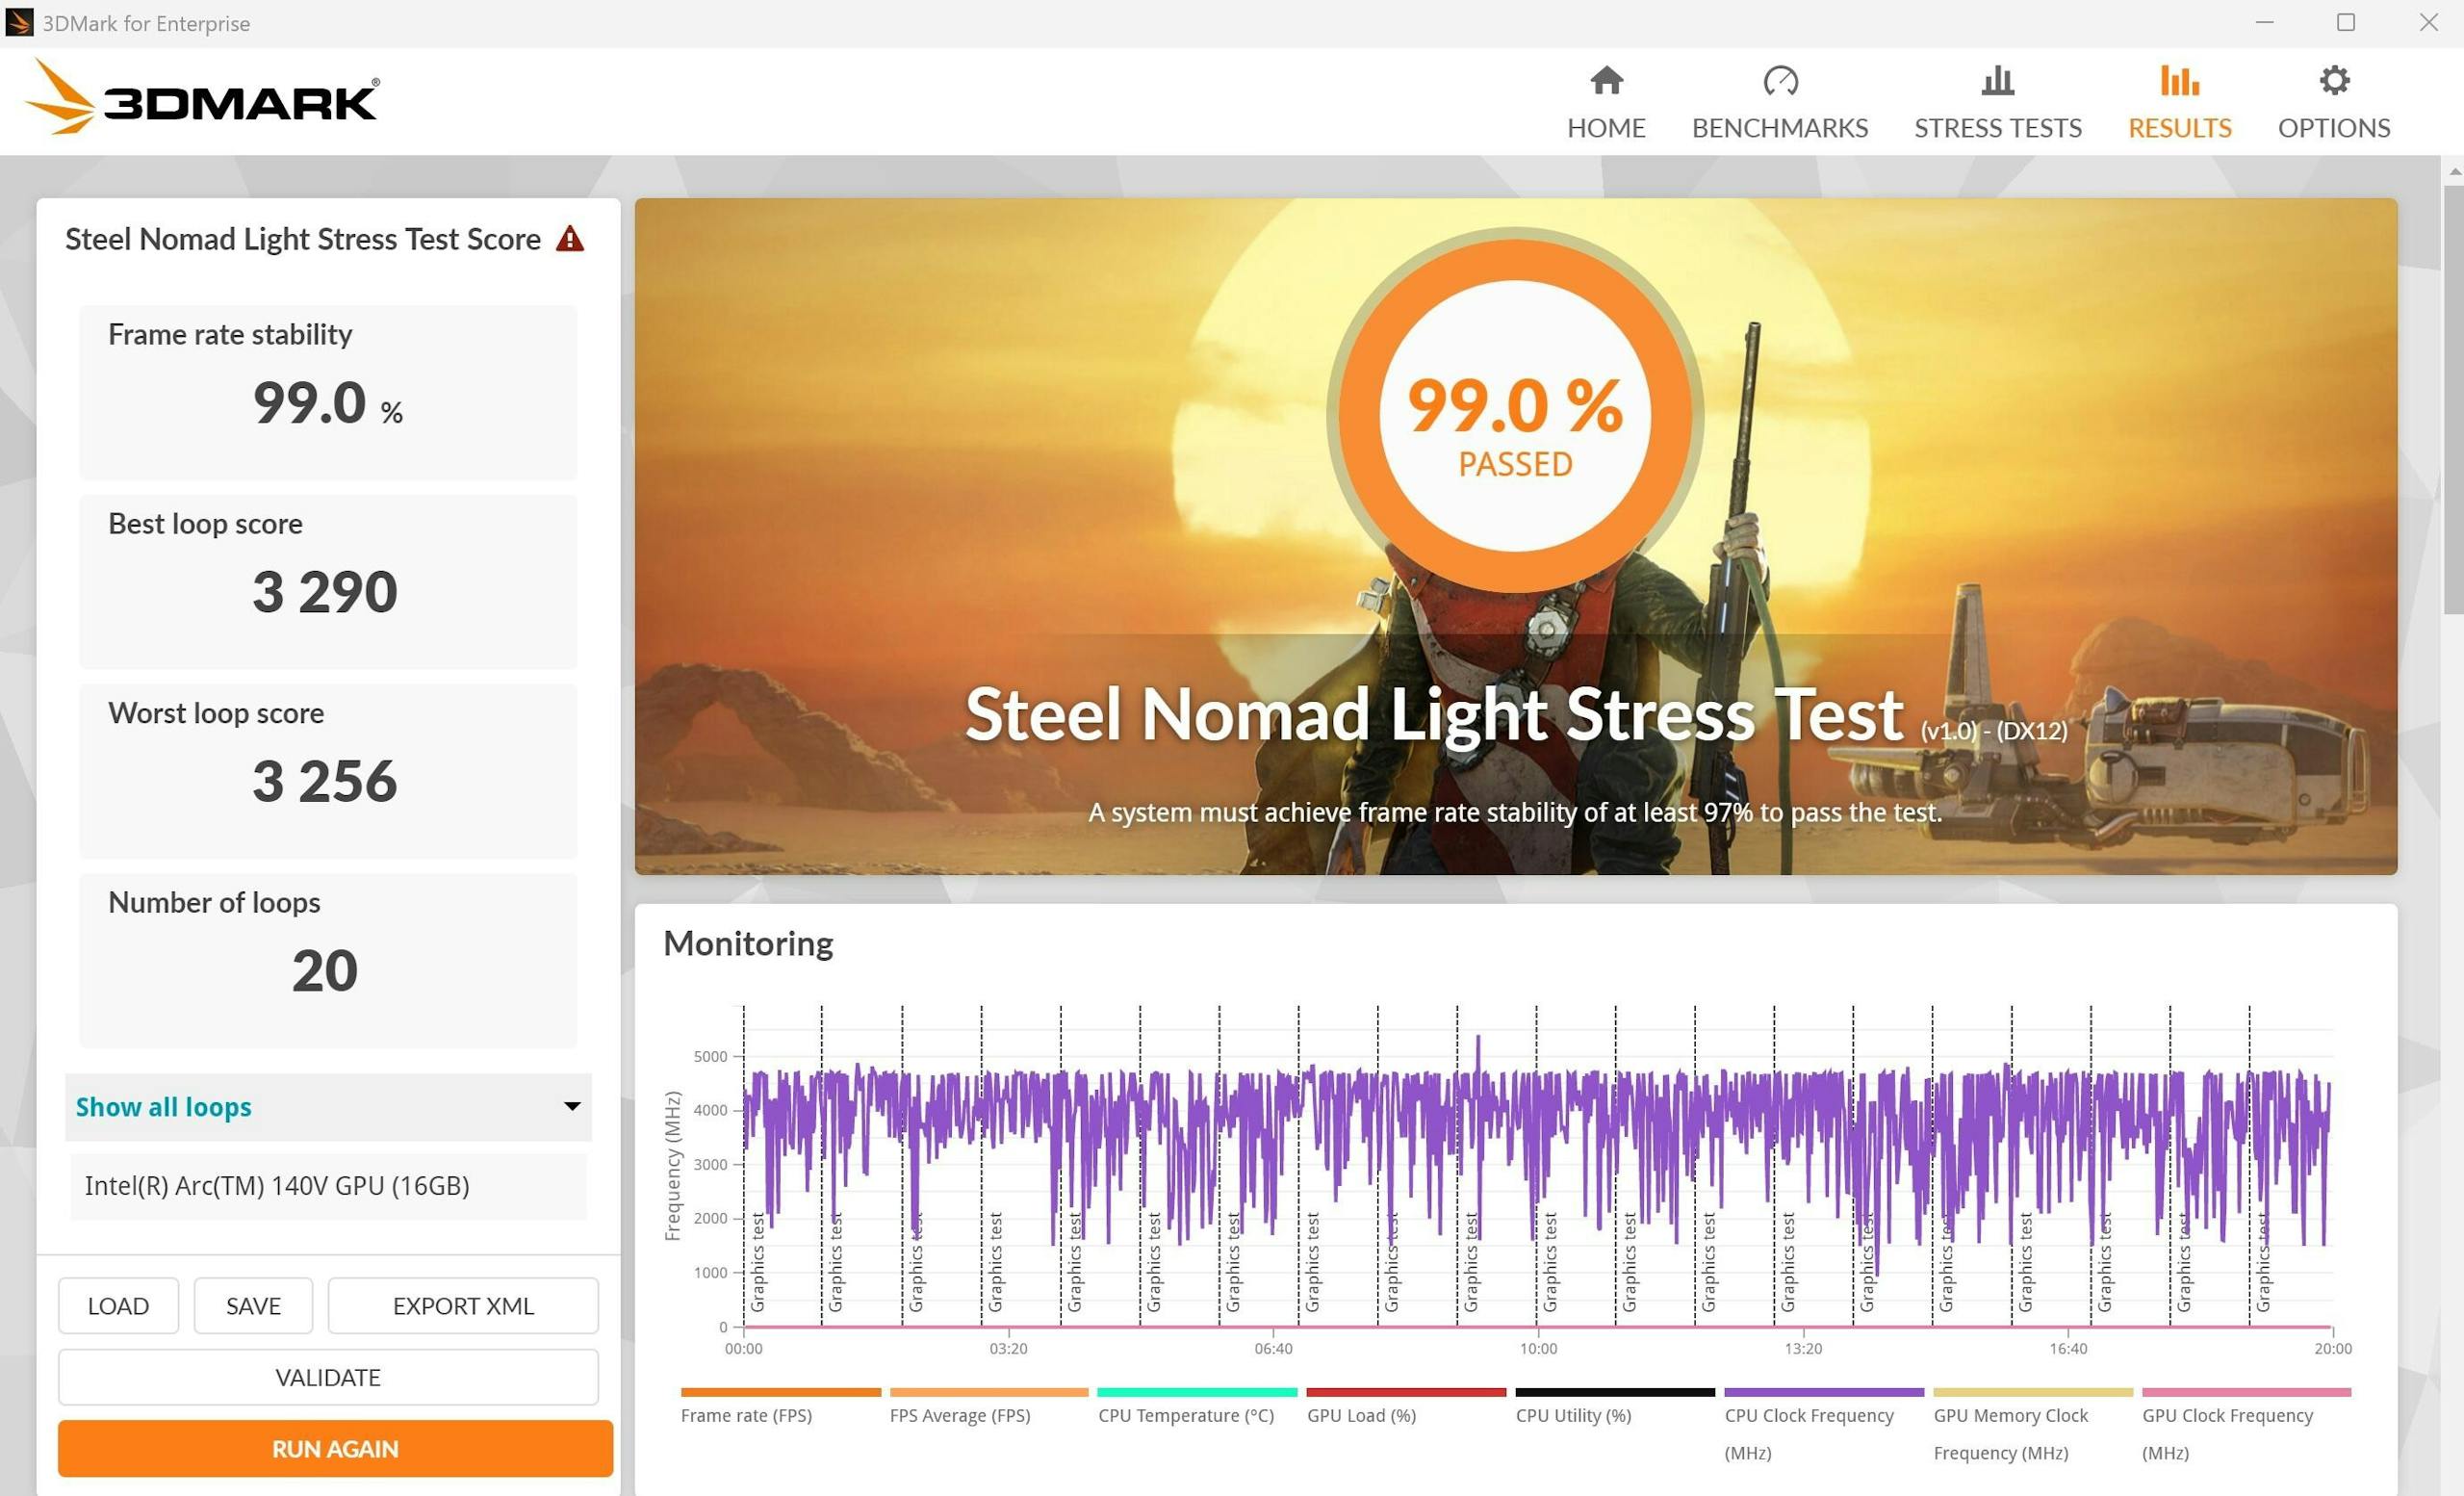Open the OPTIONS gear icon
The height and width of the screenshot is (1496, 2464).
(2334, 80)
